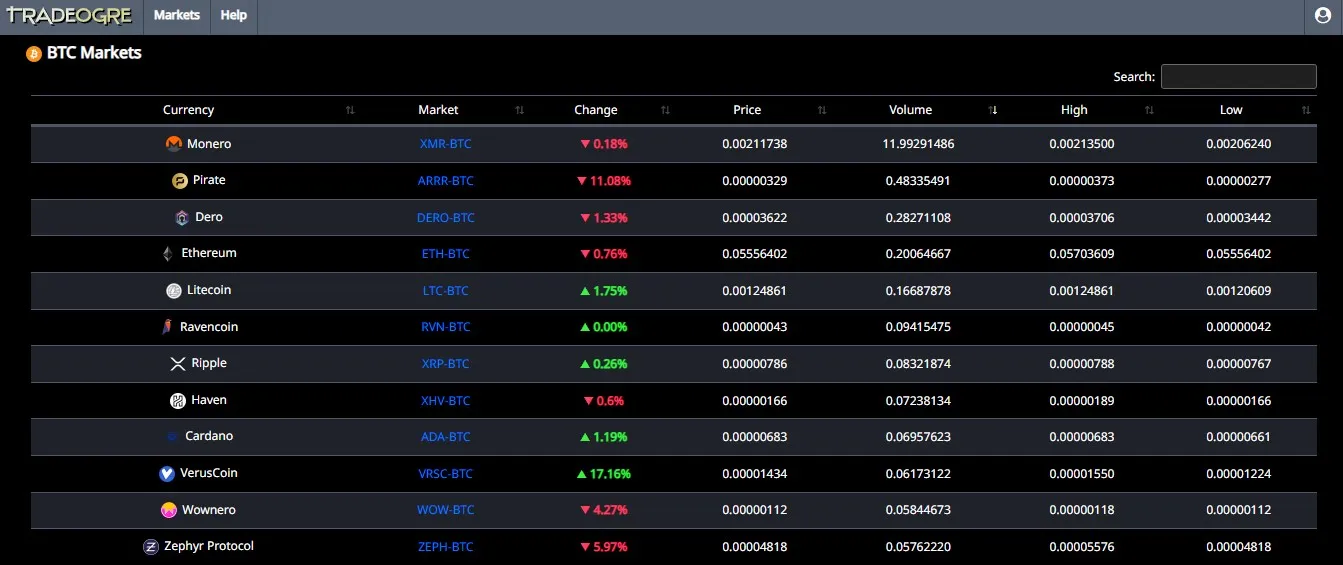
Task: Open the XRP-BTC market link
Action: point(446,364)
